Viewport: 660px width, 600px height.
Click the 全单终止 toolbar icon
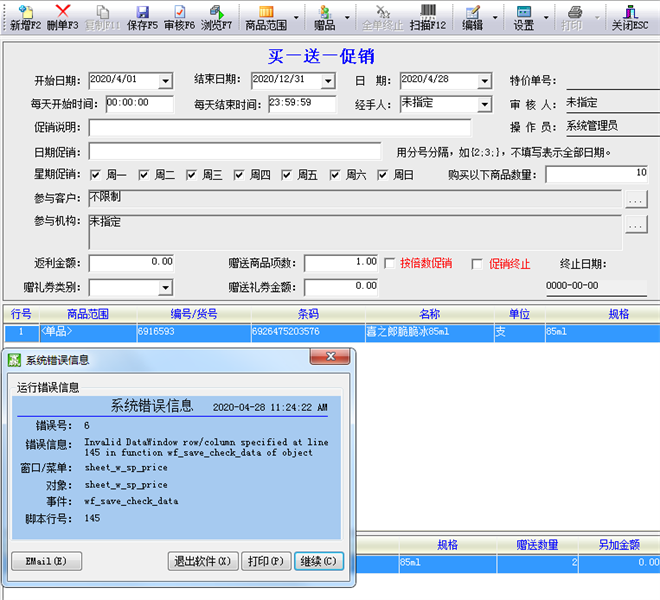click(382, 12)
